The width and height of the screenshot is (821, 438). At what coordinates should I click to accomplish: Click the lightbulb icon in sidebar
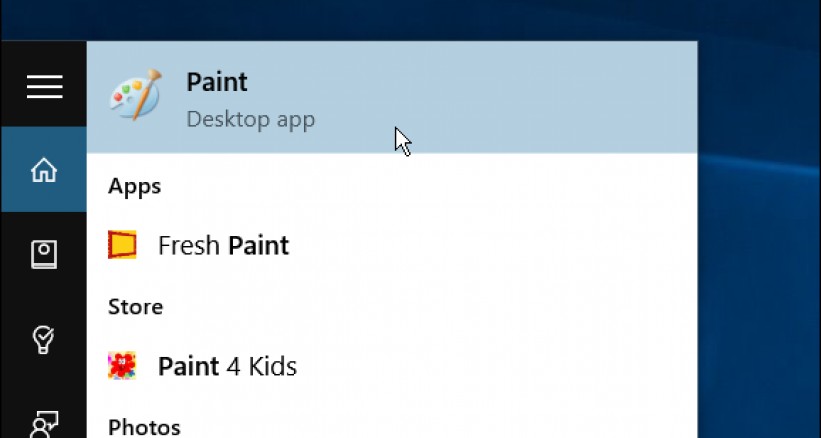coord(44,340)
